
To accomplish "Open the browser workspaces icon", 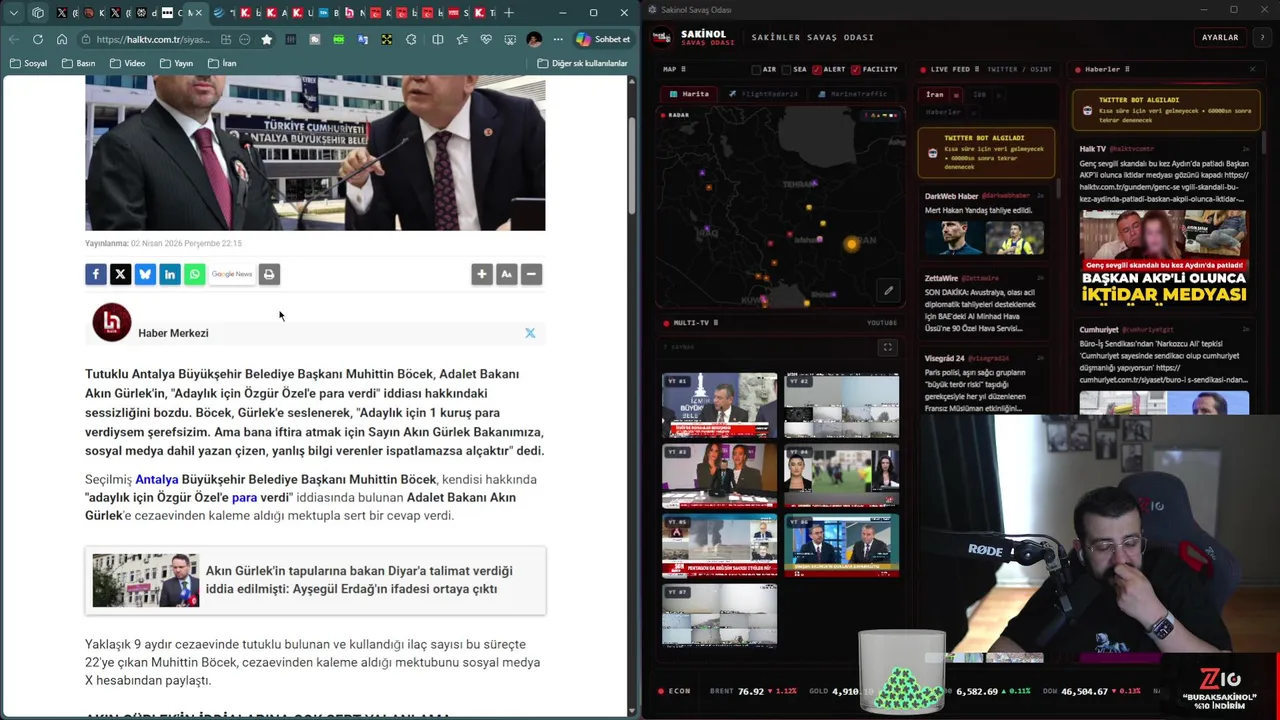I will 38,12.
